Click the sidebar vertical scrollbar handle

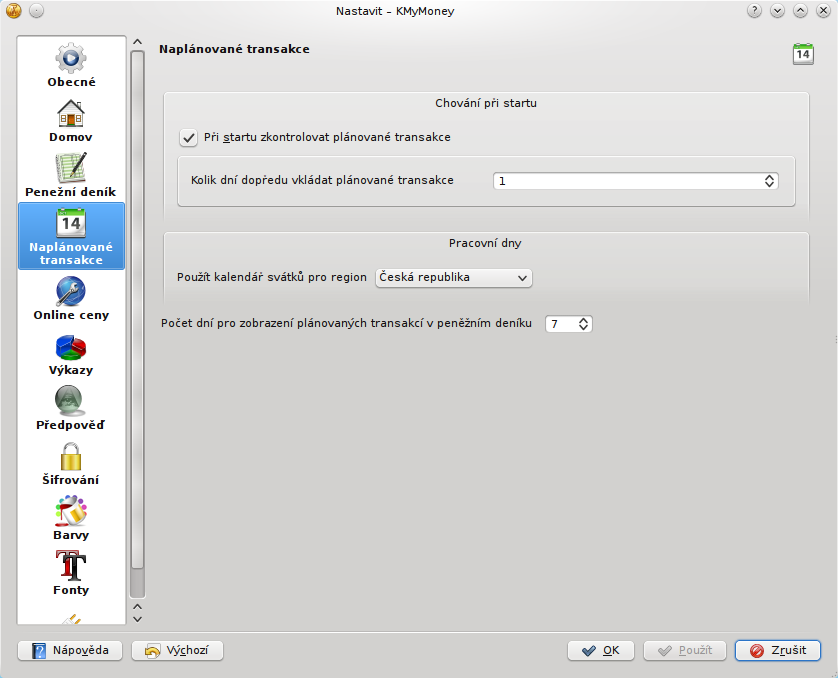click(x=137, y=310)
